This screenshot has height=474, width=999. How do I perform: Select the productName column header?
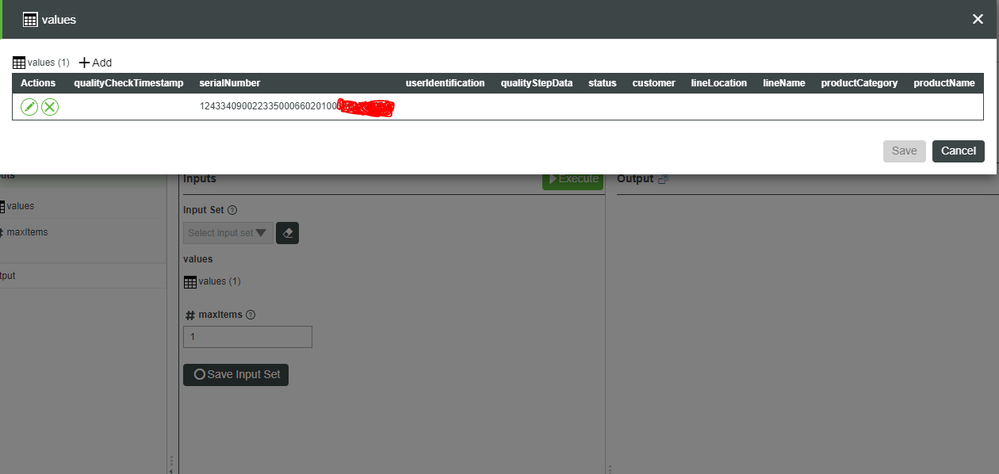coord(944,83)
